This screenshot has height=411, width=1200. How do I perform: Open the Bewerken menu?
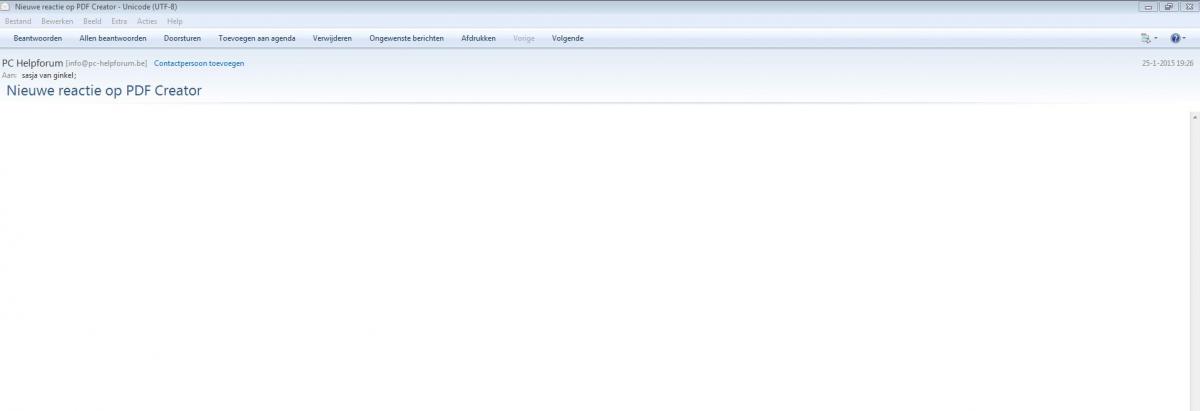coord(58,21)
